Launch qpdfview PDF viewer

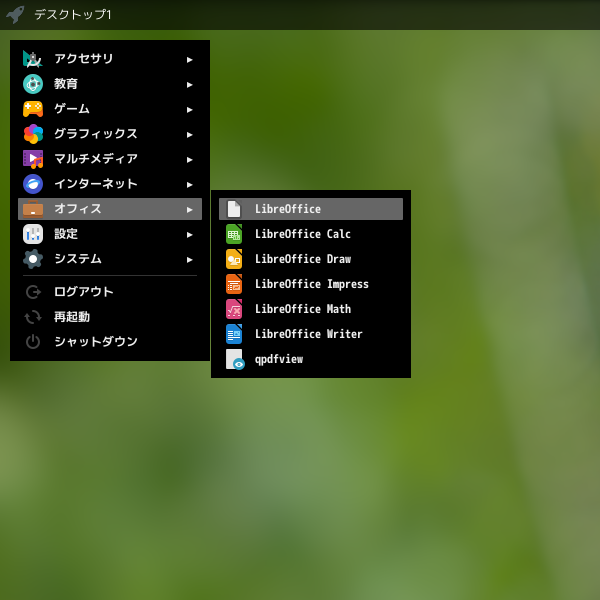tap(311, 359)
